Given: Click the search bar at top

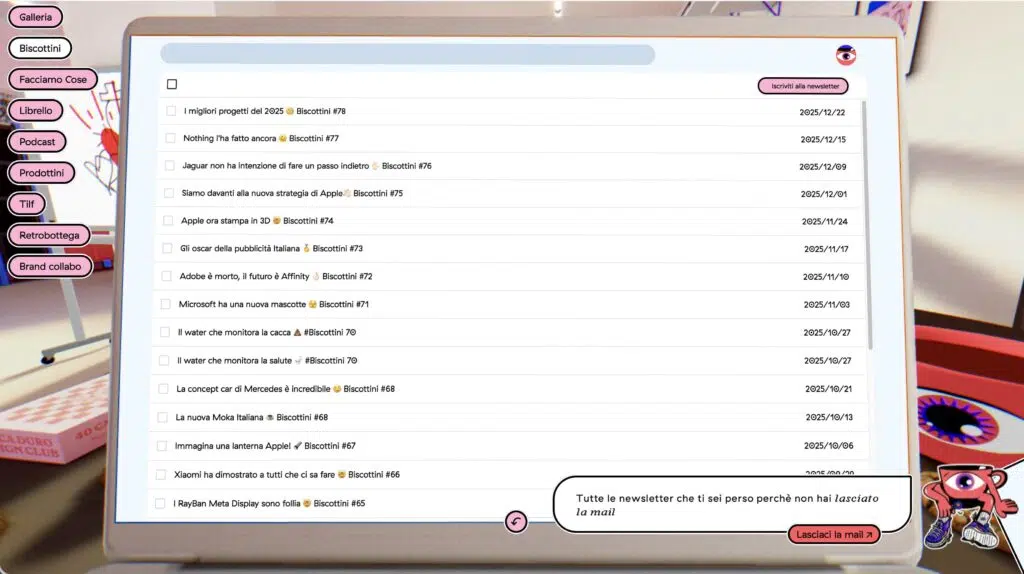Looking at the screenshot, I should [x=408, y=54].
